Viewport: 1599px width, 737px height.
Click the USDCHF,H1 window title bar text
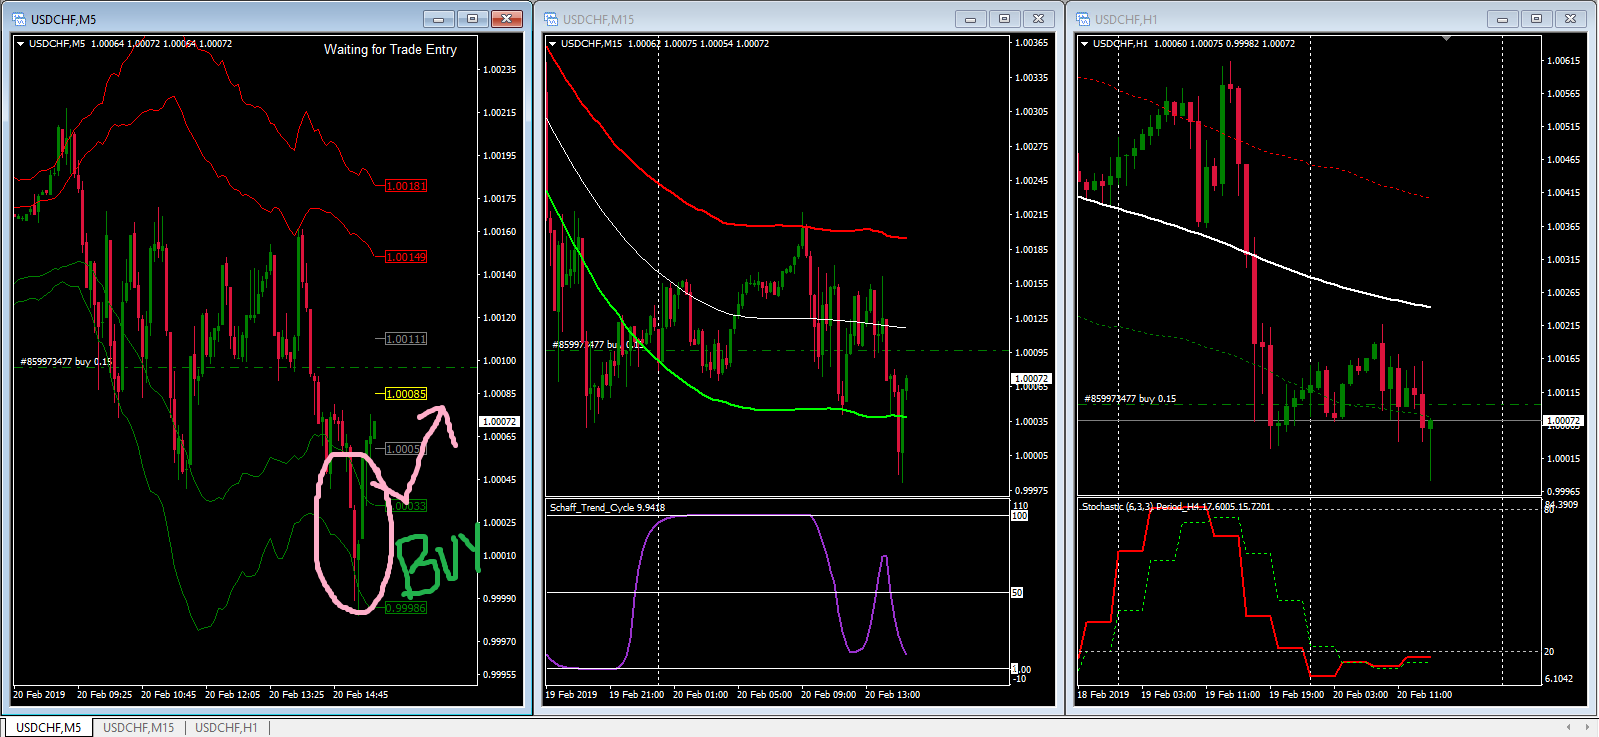[1126, 19]
